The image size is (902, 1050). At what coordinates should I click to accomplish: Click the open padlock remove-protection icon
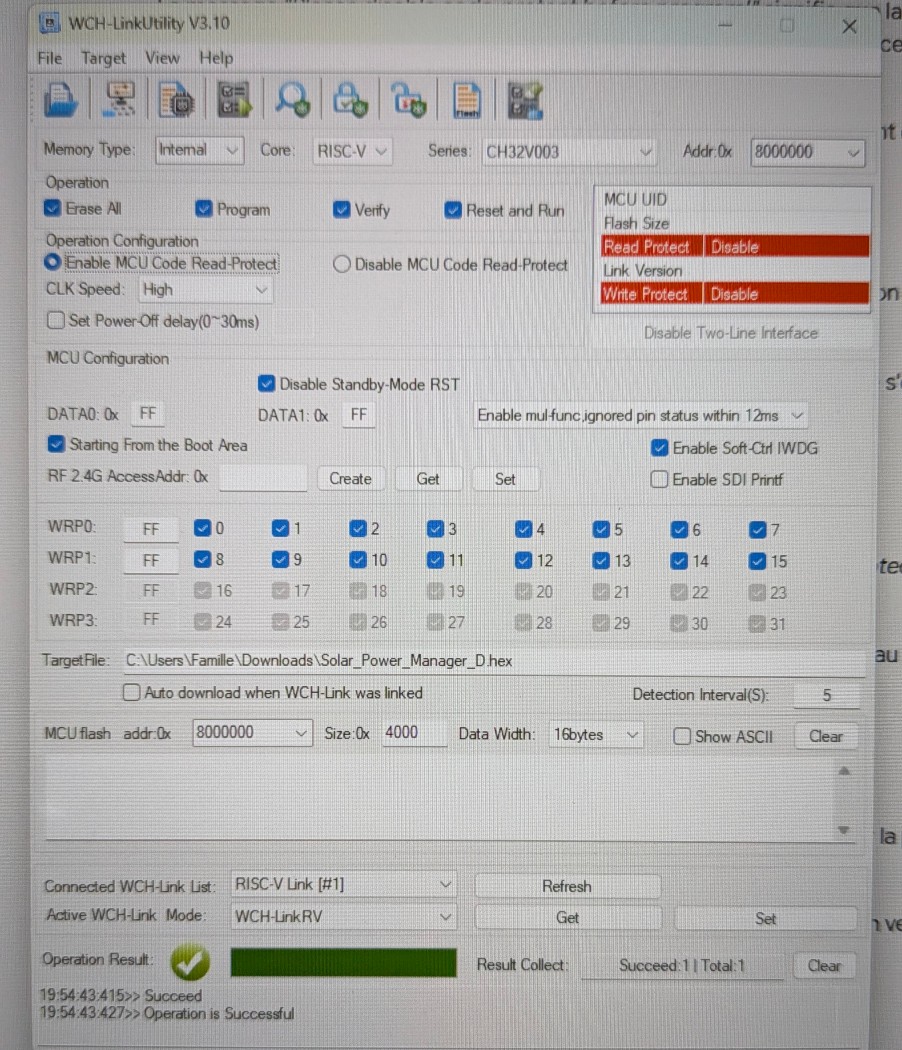[x=408, y=100]
